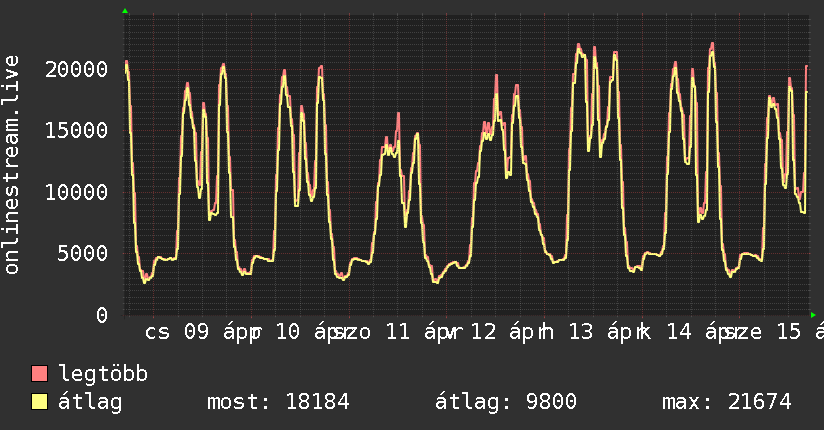Click the '15' date label
This screenshot has width=824, height=430.
pos(789,332)
